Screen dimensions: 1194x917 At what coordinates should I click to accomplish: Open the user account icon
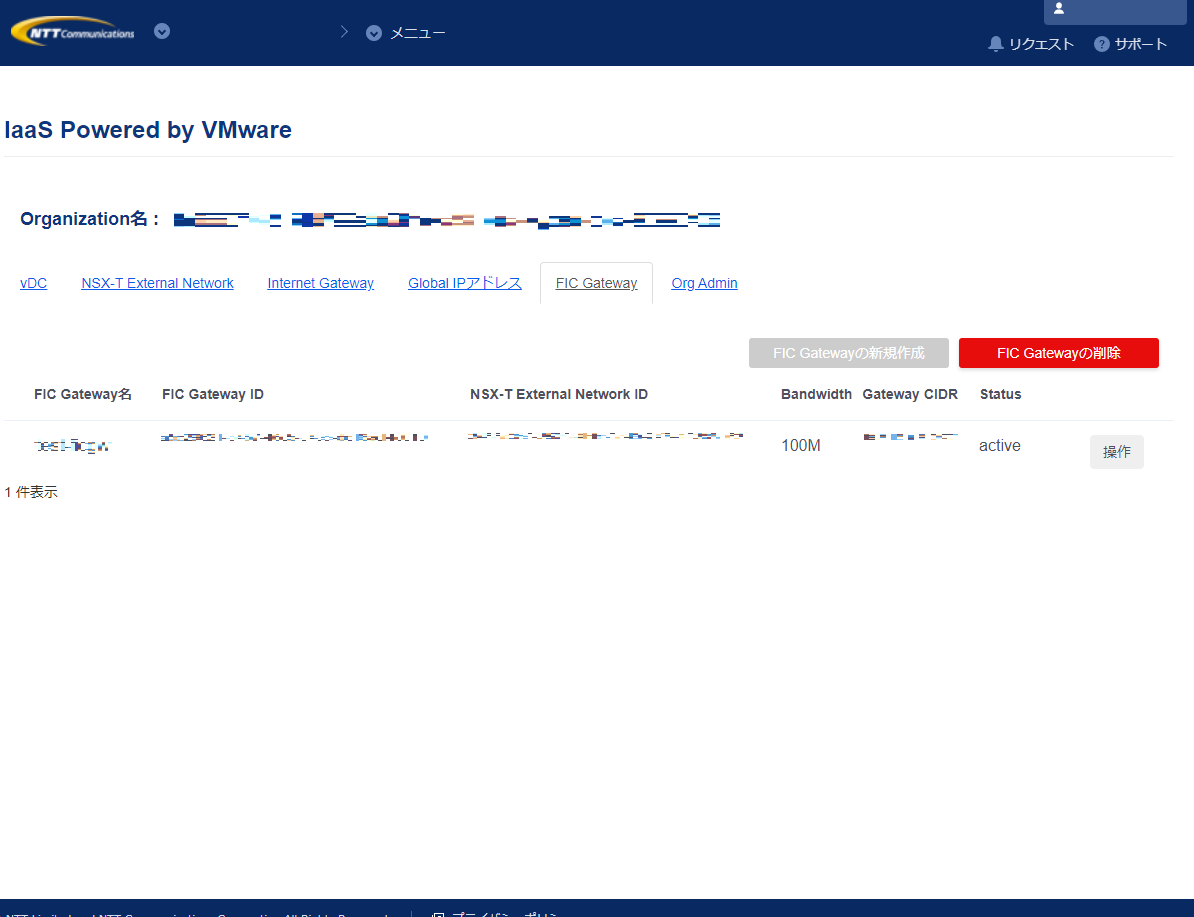tap(1058, 8)
